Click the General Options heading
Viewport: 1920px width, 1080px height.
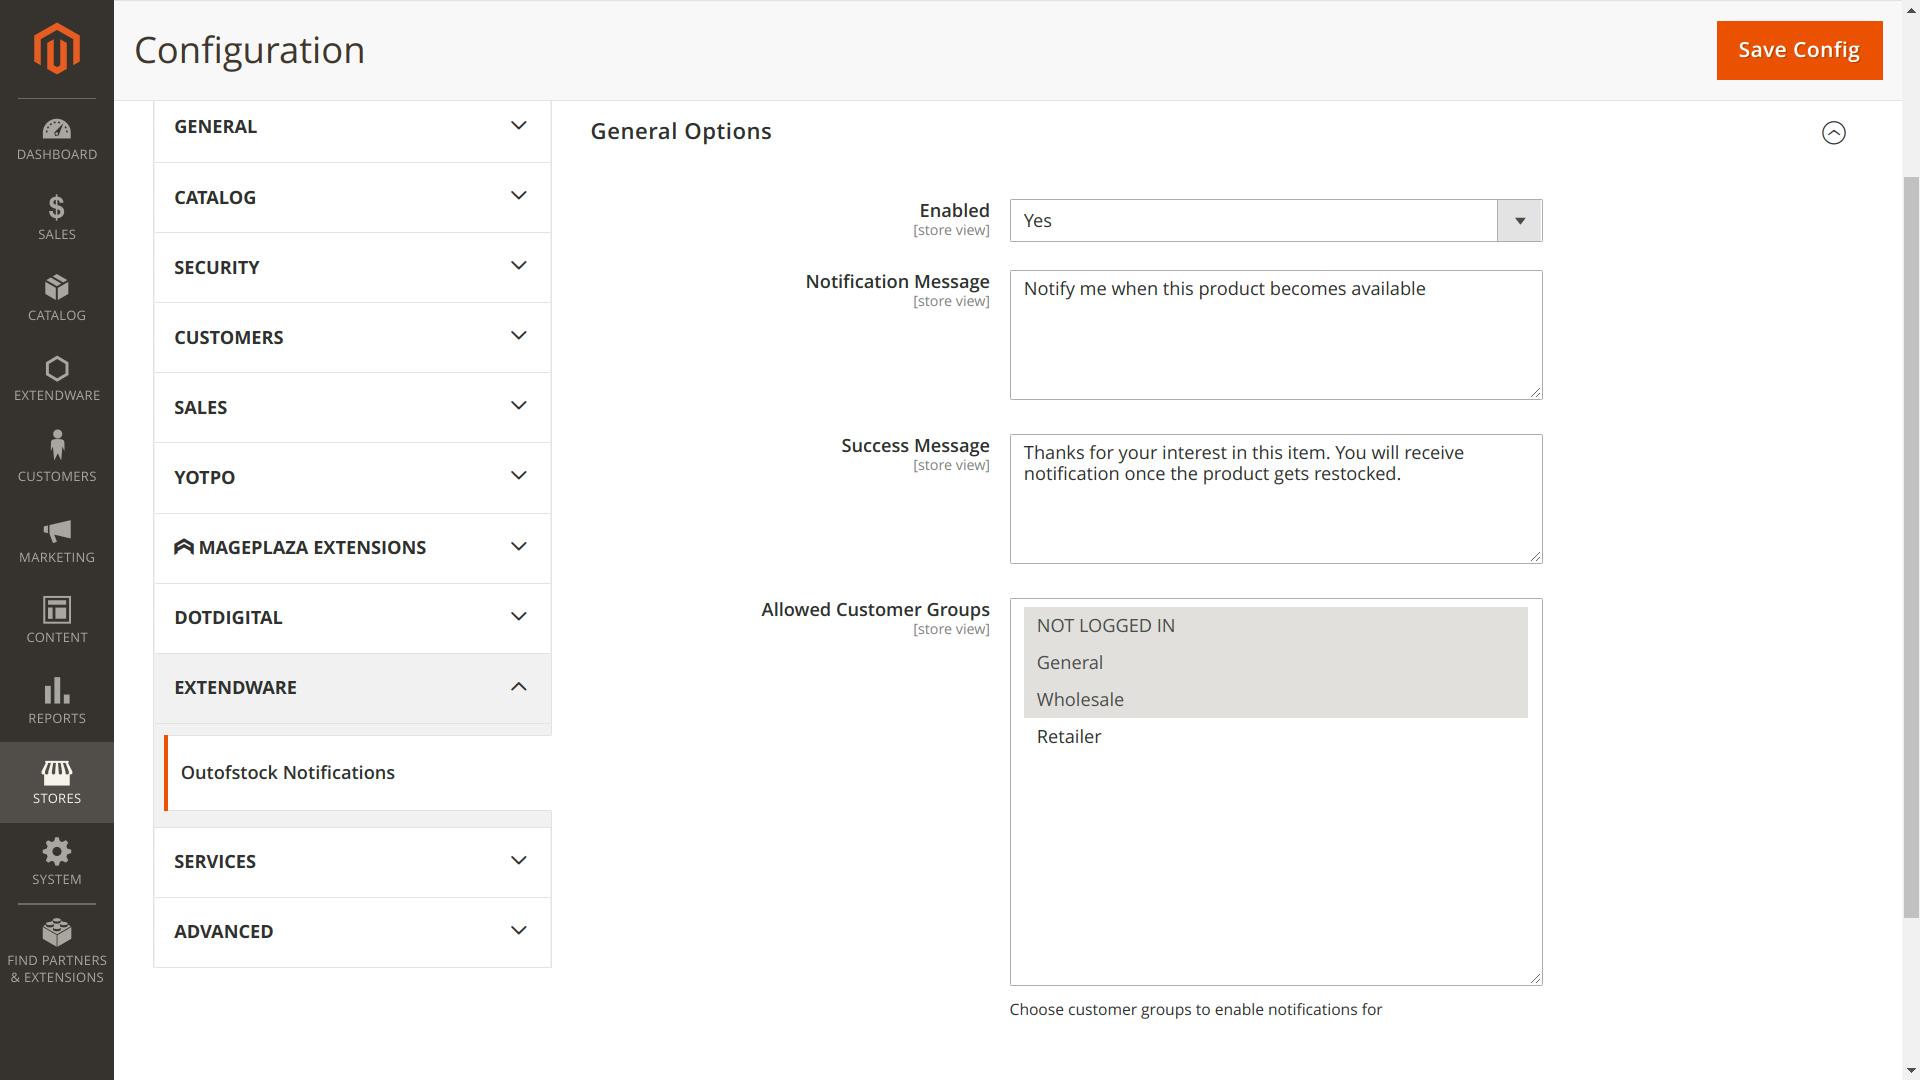click(681, 132)
